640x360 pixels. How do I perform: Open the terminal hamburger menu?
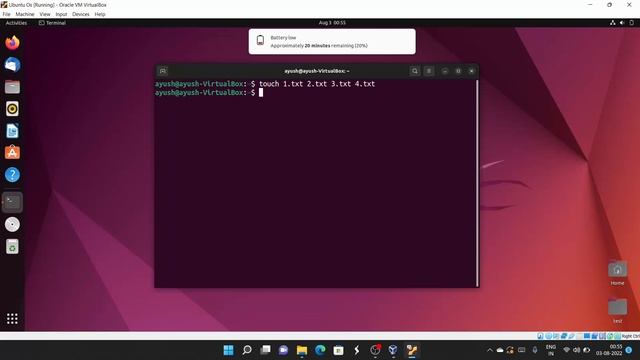(x=429, y=71)
